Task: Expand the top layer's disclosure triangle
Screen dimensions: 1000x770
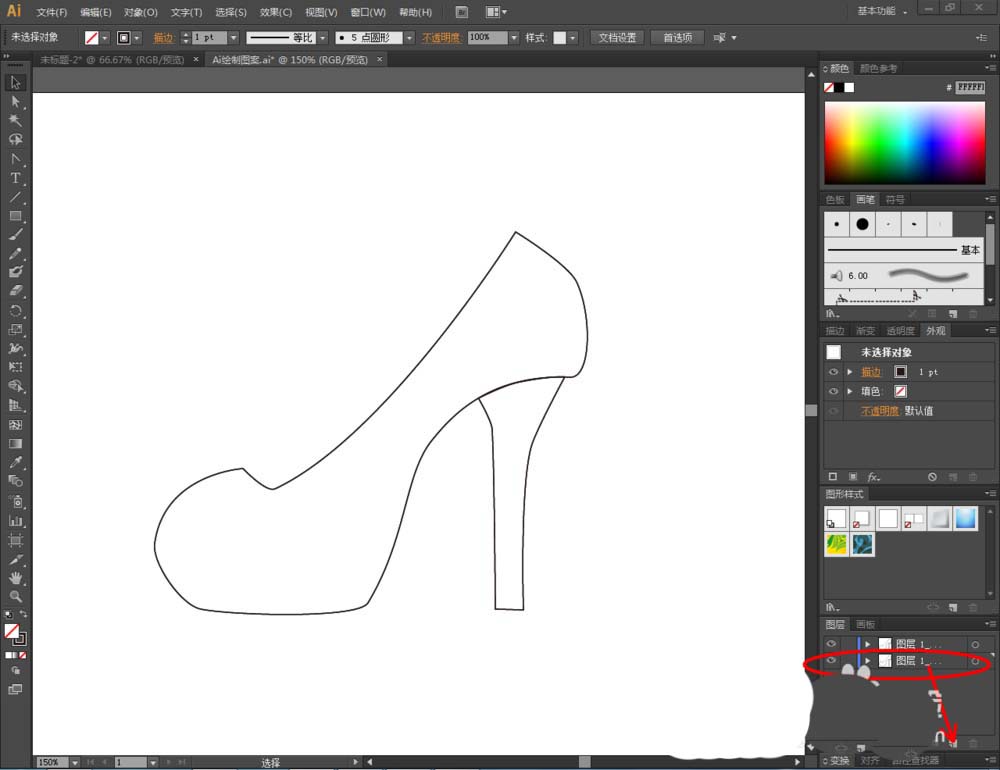Action: point(868,645)
